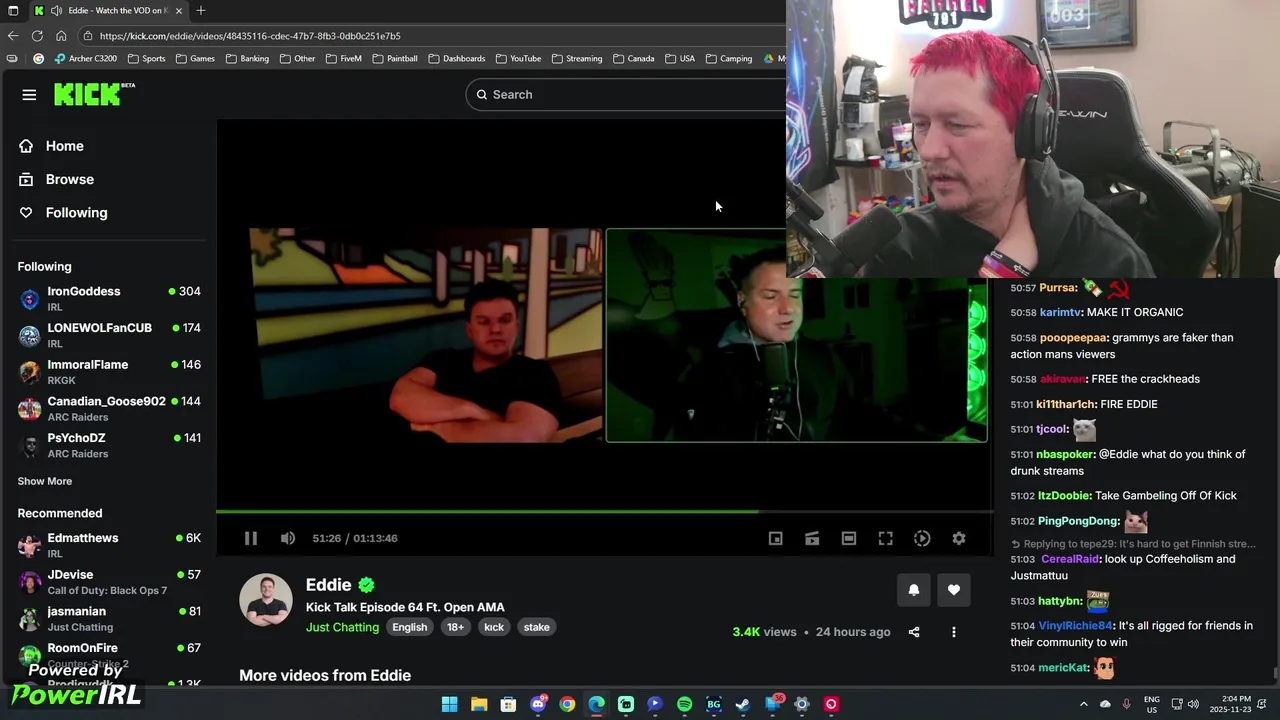Image resolution: width=1280 pixels, height=720 pixels.
Task: Expand the Banking bookmarks folder
Action: [247, 58]
